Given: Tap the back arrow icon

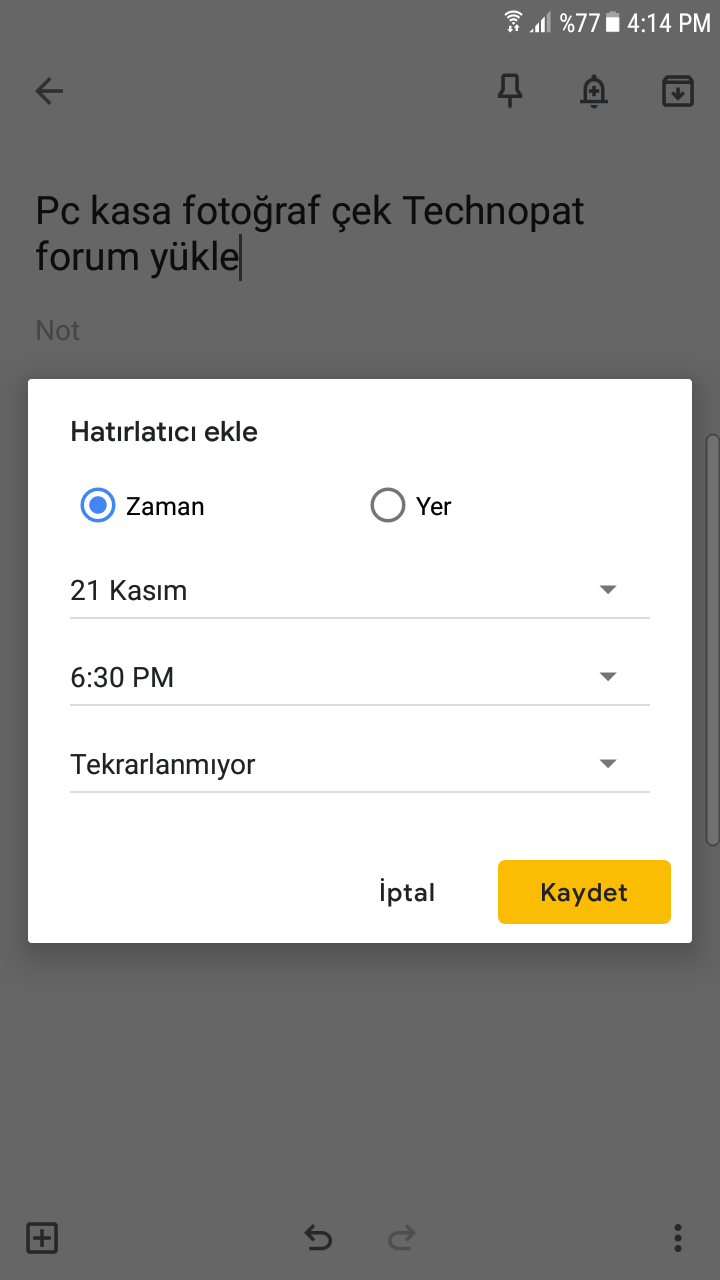Looking at the screenshot, I should coord(49,92).
